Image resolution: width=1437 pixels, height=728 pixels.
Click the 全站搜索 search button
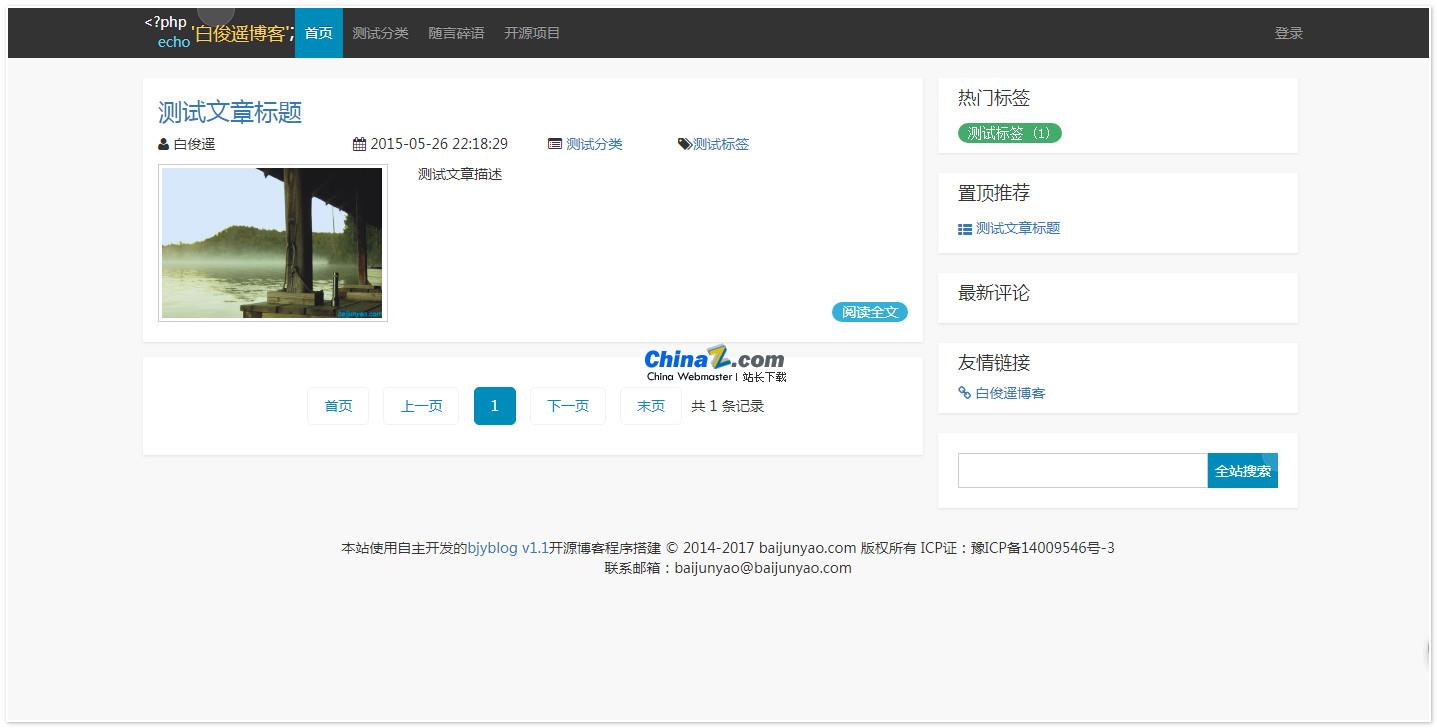pos(1242,470)
